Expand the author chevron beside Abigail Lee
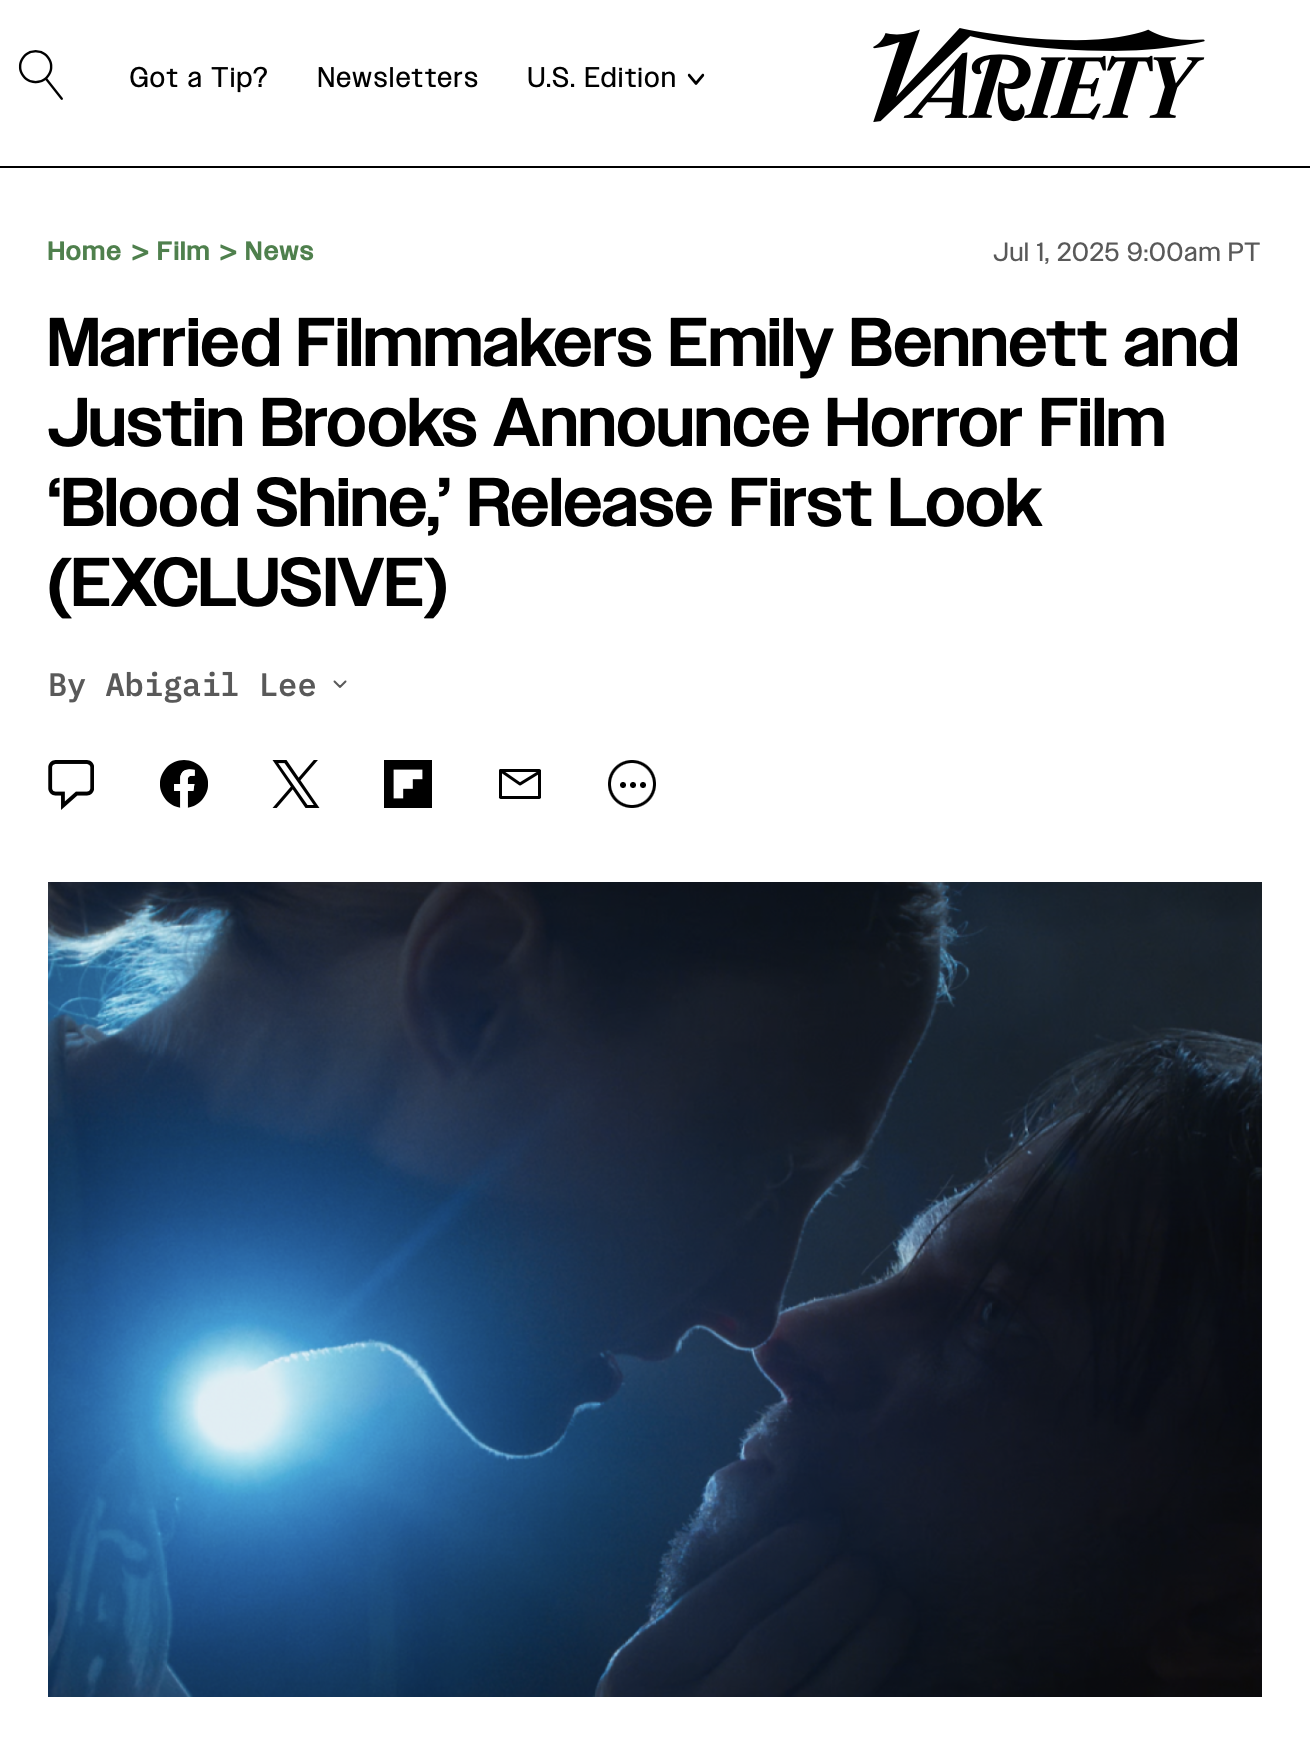This screenshot has height=1746, width=1310. pos(340,684)
